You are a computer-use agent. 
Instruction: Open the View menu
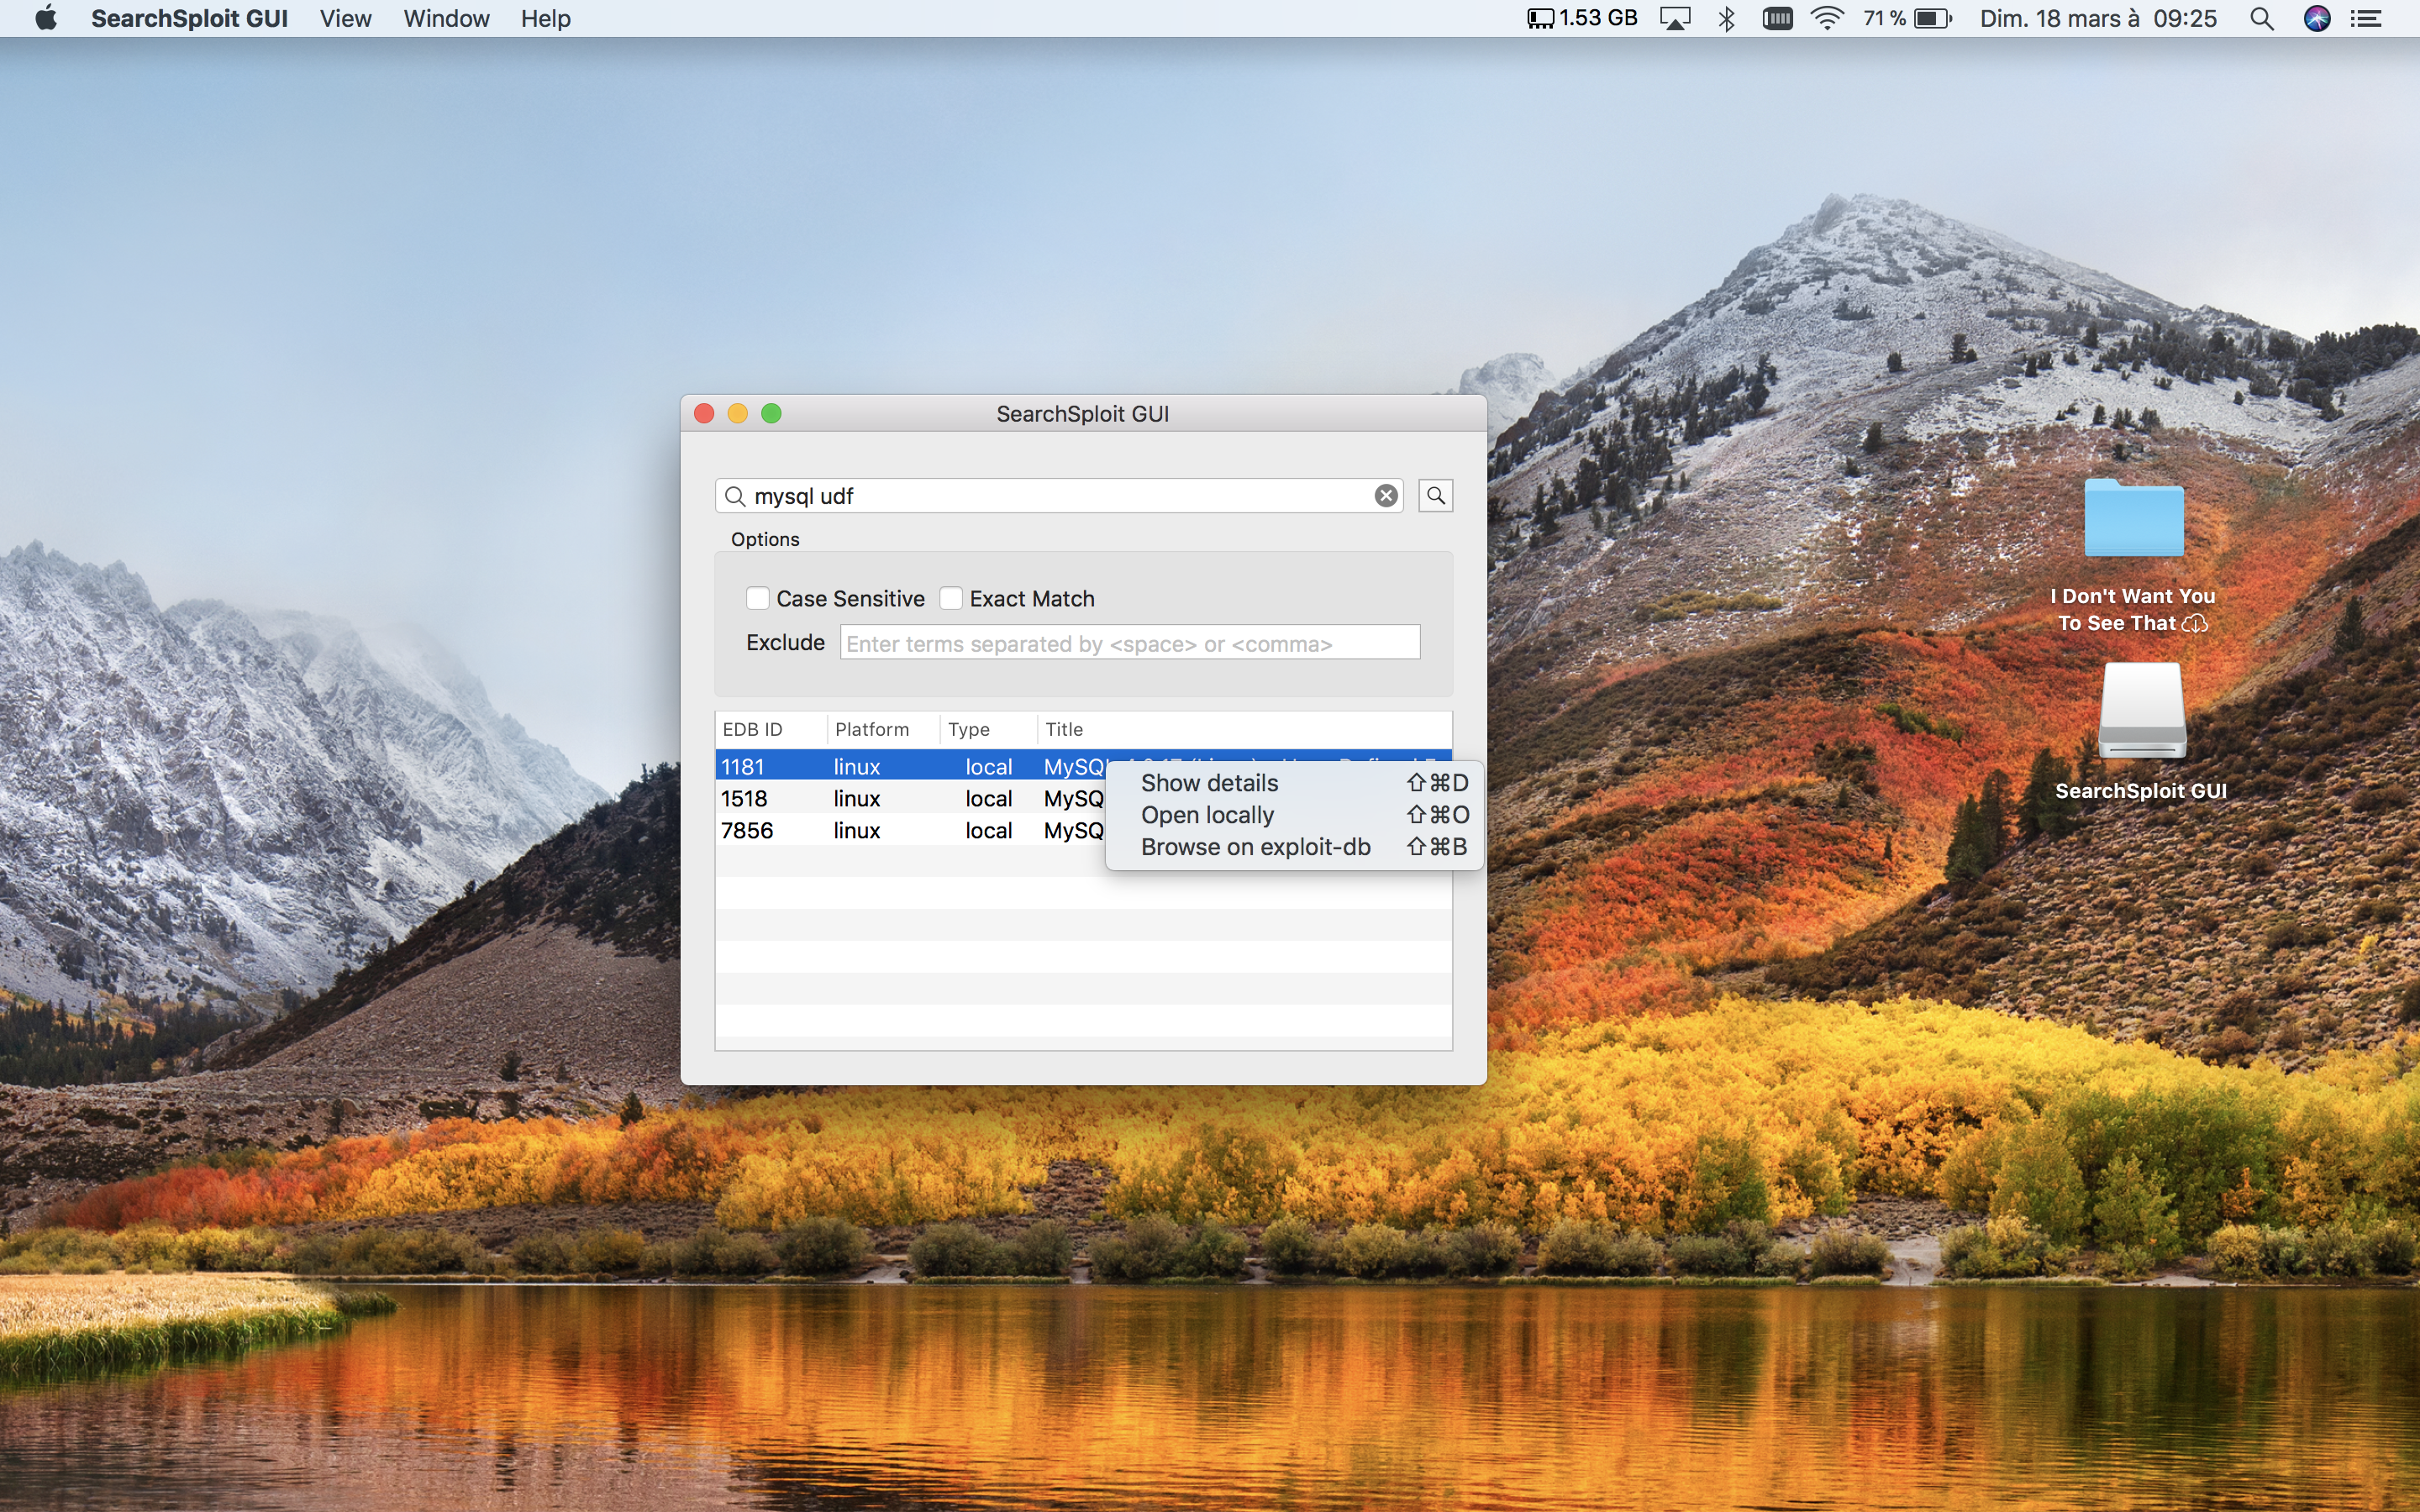point(345,19)
